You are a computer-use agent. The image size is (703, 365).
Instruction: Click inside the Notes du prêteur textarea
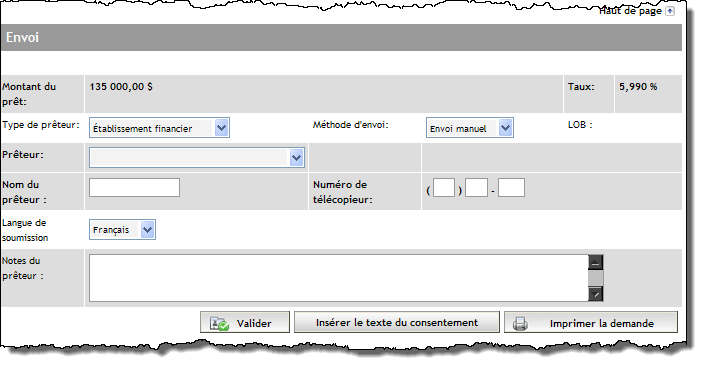tap(338, 278)
